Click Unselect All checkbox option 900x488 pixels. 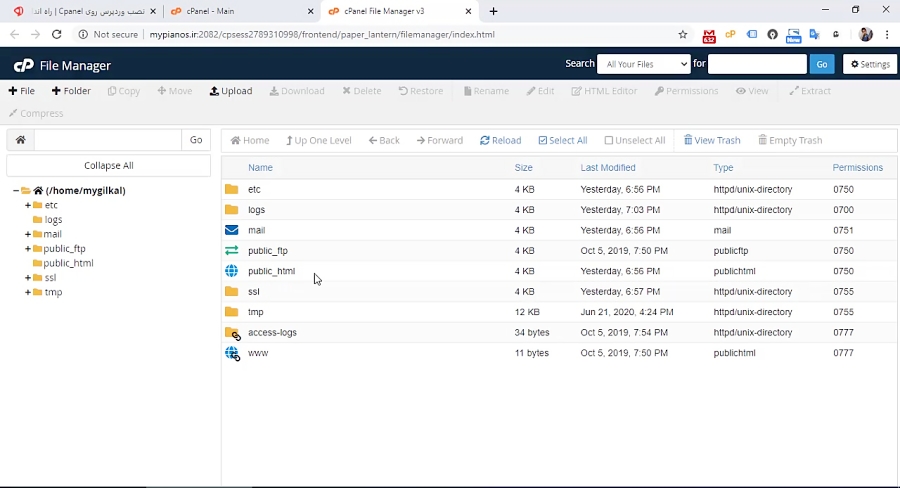tap(635, 141)
